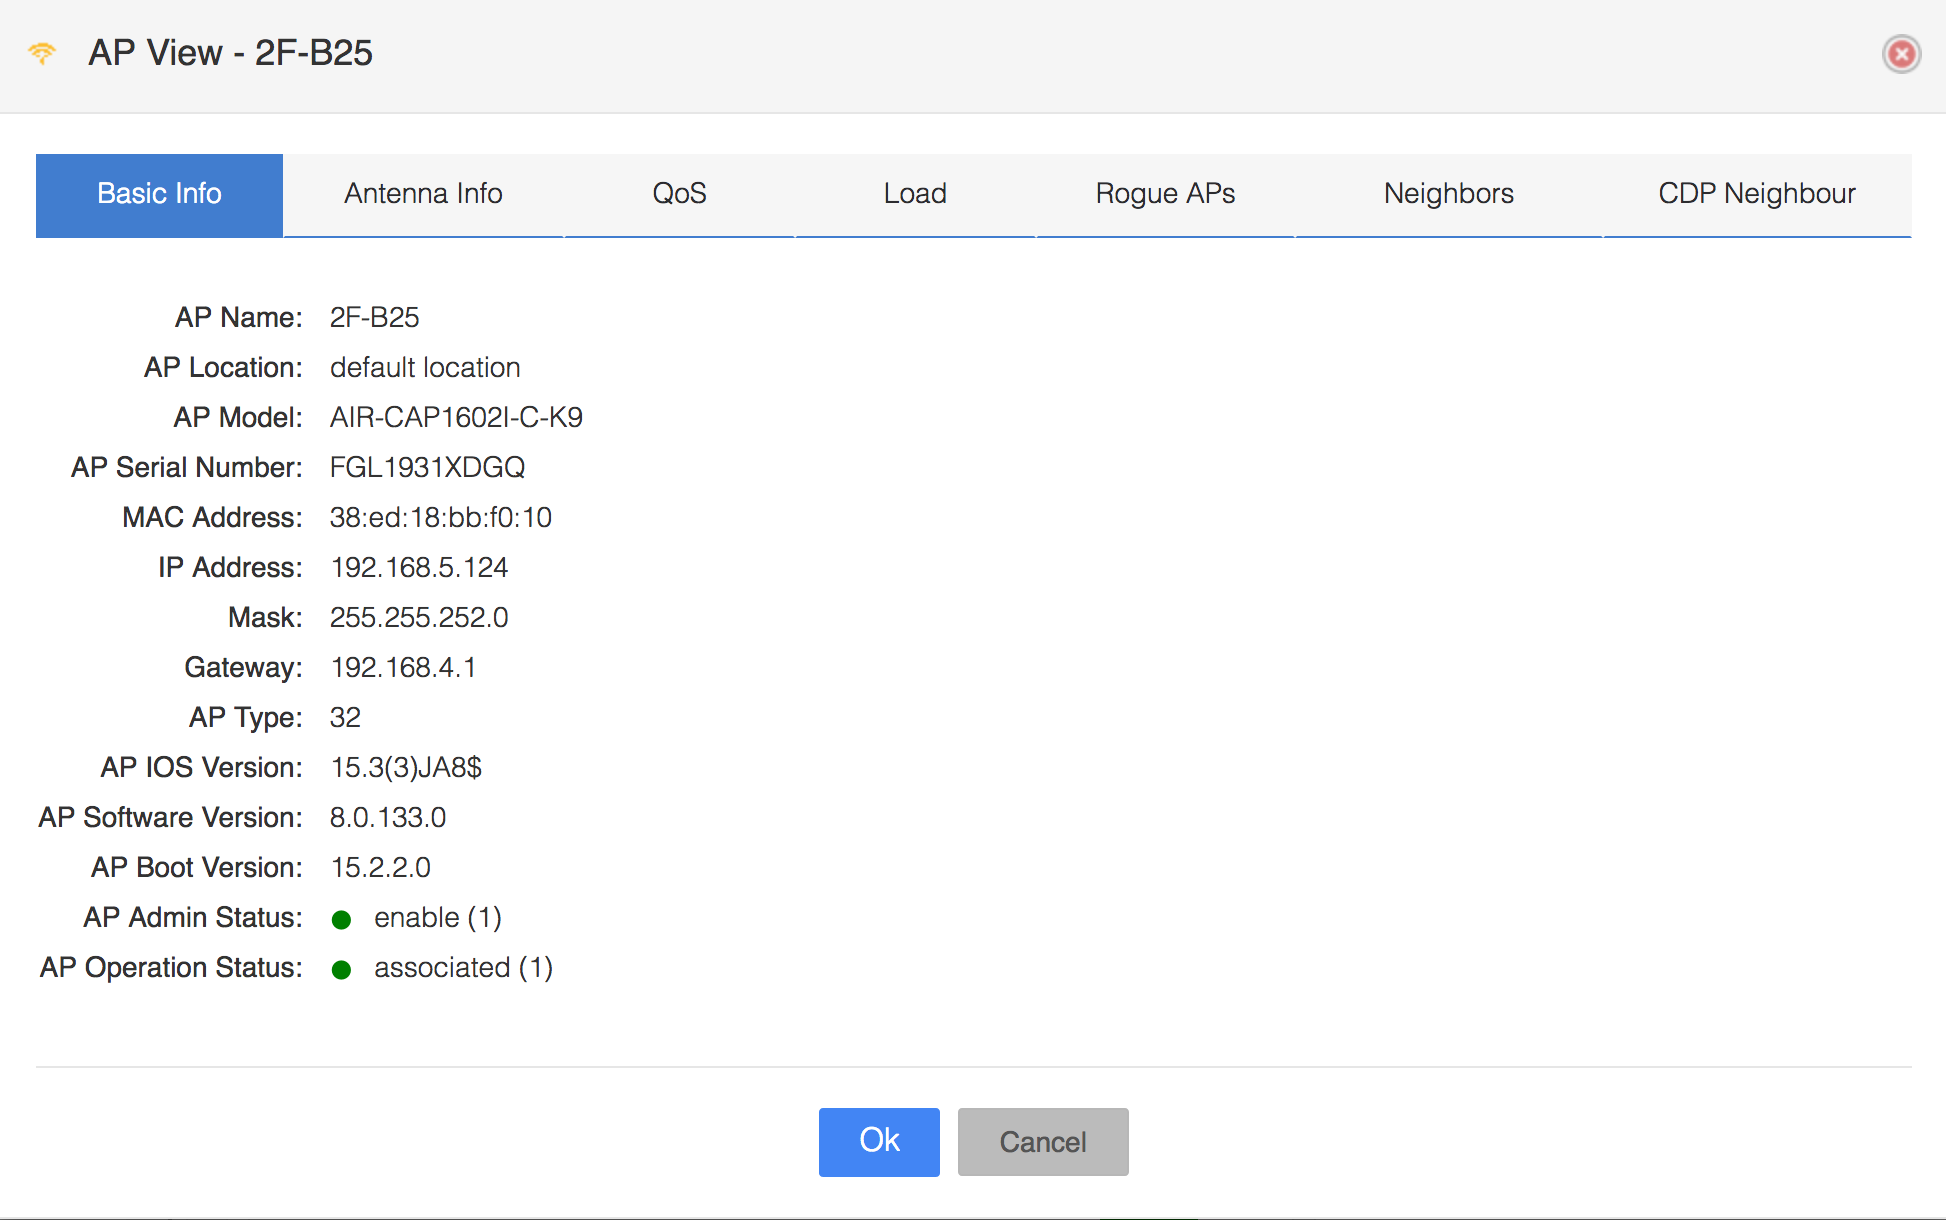Open the QoS tab
Image resolution: width=1946 pixels, height=1220 pixels.
679,194
